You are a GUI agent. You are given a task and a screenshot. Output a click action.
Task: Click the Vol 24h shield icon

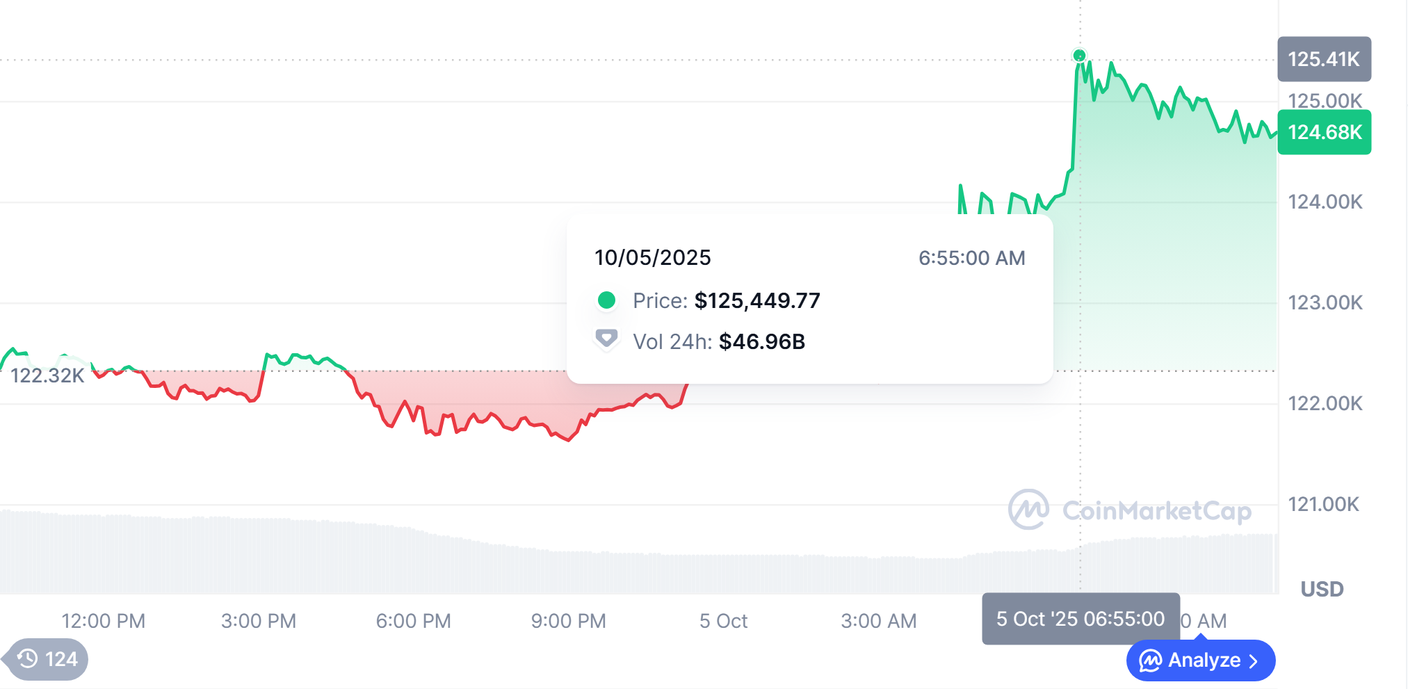pyautogui.click(x=606, y=340)
